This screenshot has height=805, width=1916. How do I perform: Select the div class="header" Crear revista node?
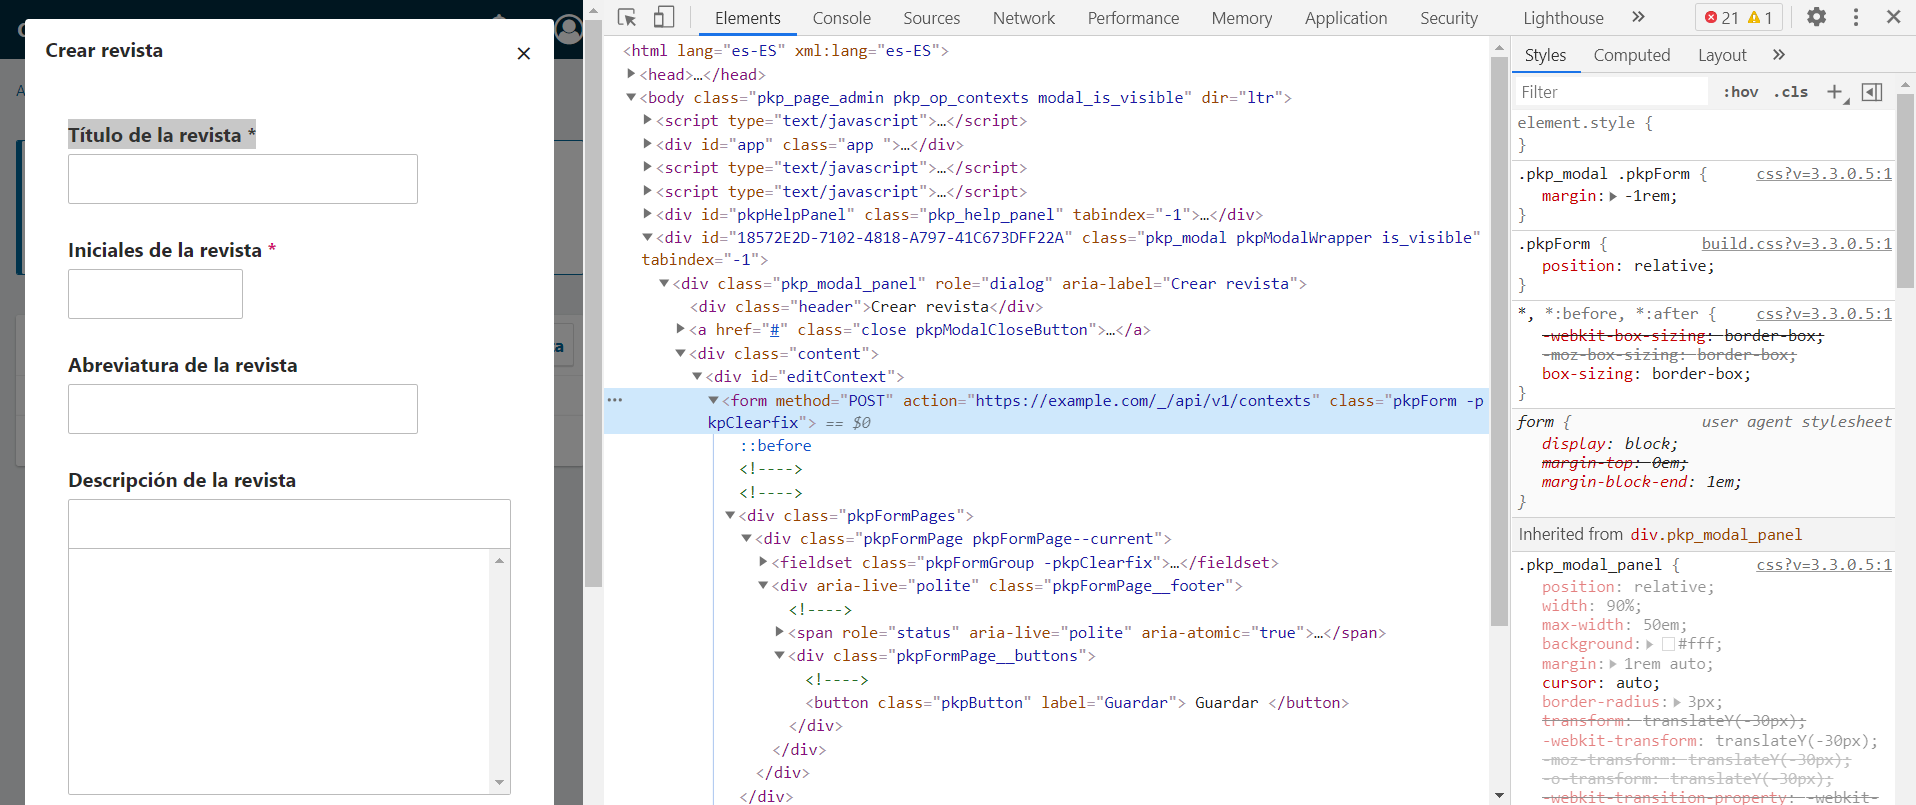coord(866,306)
